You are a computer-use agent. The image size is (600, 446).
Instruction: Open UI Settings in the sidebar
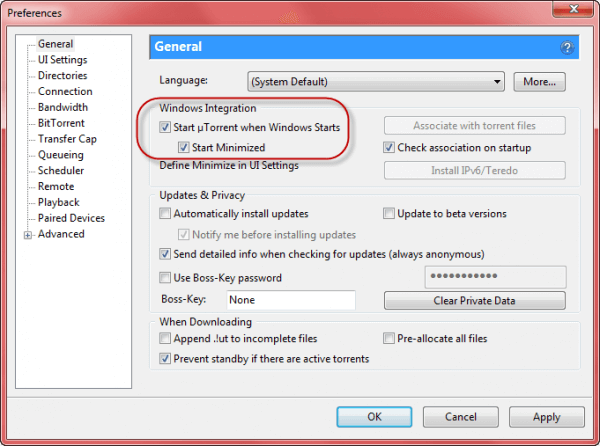tap(62, 60)
